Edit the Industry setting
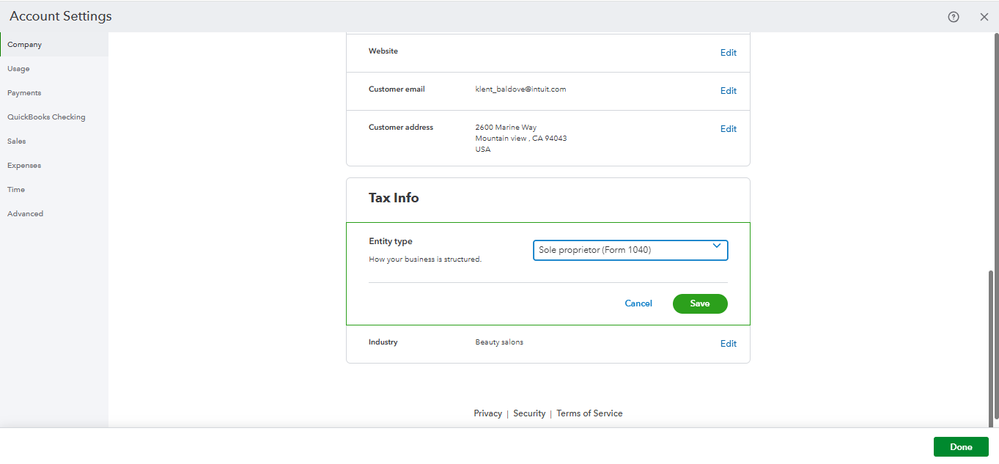The height and width of the screenshot is (464, 999). 728,343
